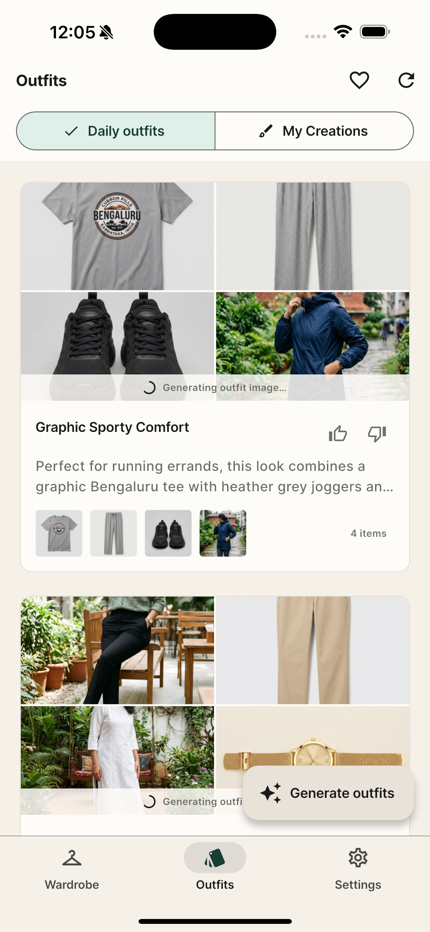
Task: Tap the navy jacket small thumbnail
Action: [x=223, y=533]
